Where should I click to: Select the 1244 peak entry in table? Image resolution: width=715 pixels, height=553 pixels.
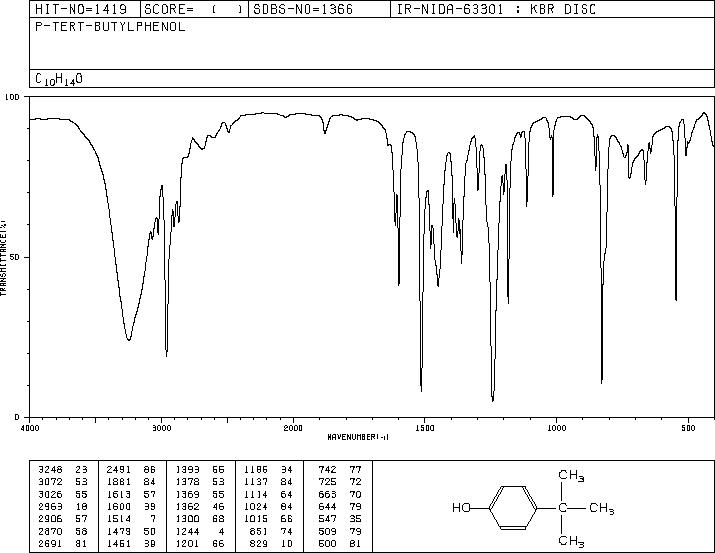[200, 531]
